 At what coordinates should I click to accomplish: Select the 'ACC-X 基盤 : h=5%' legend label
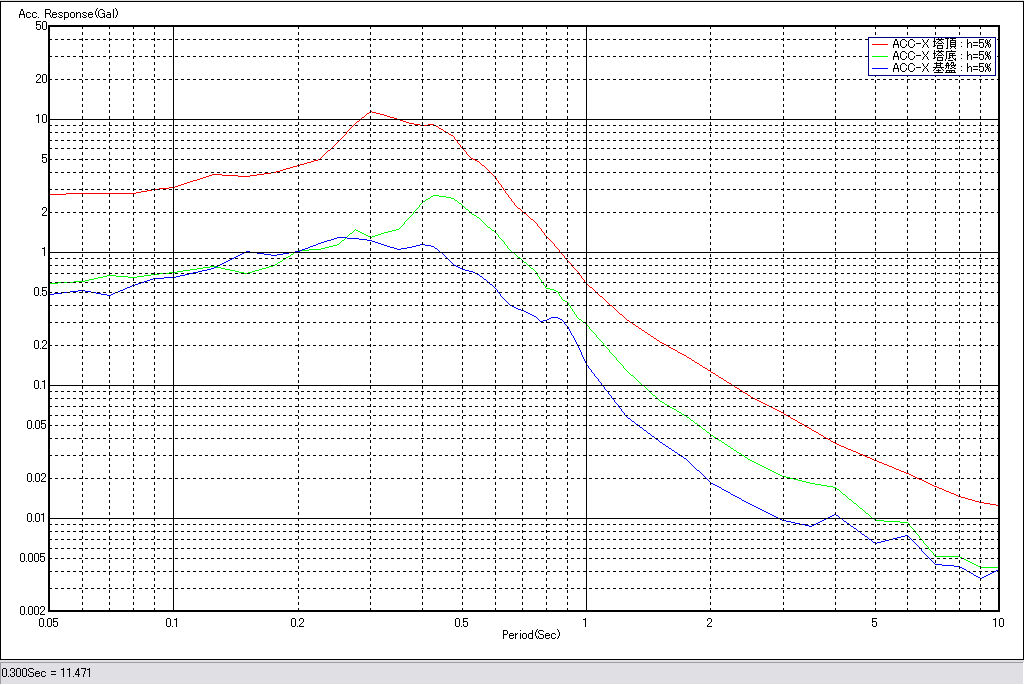[x=942, y=68]
